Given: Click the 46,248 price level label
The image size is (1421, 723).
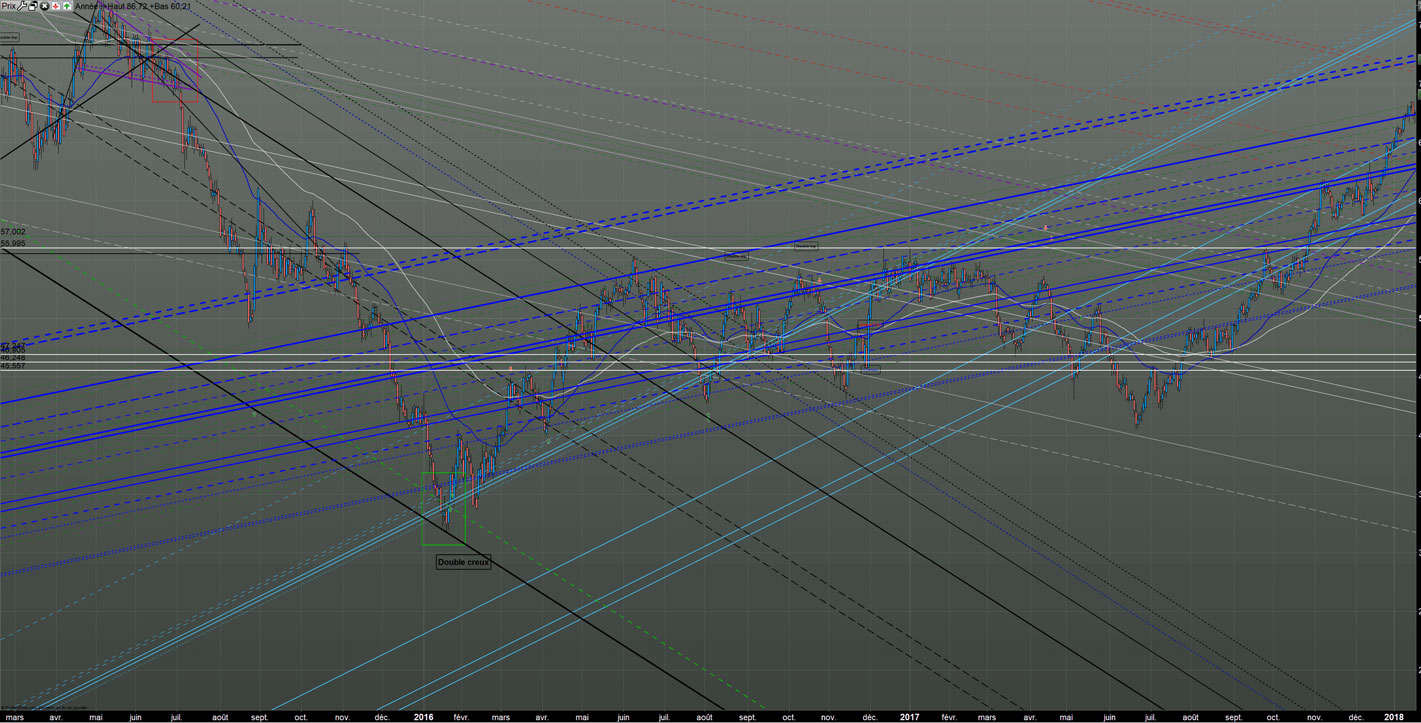Looking at the screenshot, I should pos(13,357).
